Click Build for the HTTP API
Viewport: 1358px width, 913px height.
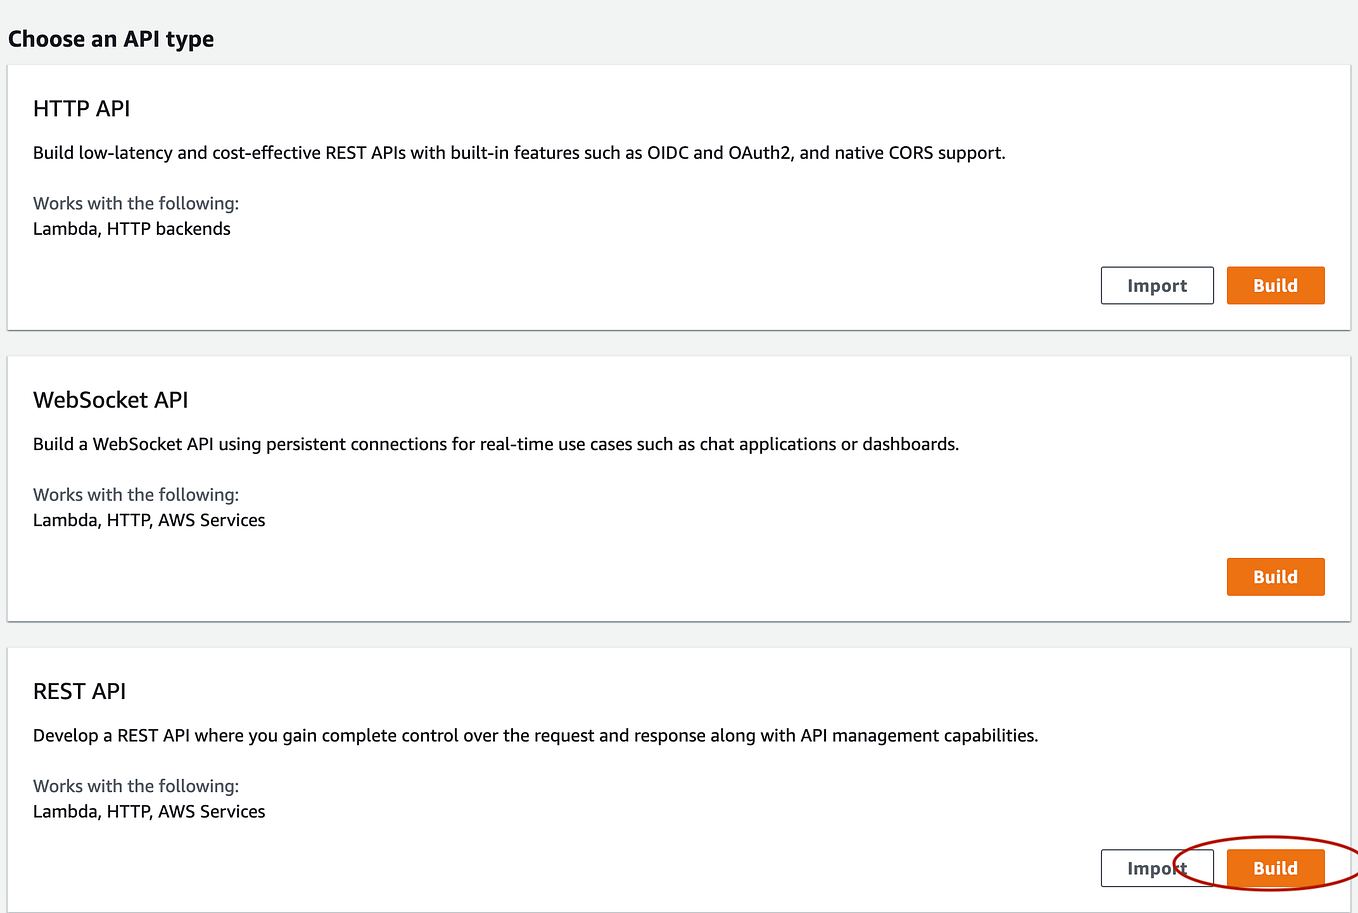(x=1275, y=285)
